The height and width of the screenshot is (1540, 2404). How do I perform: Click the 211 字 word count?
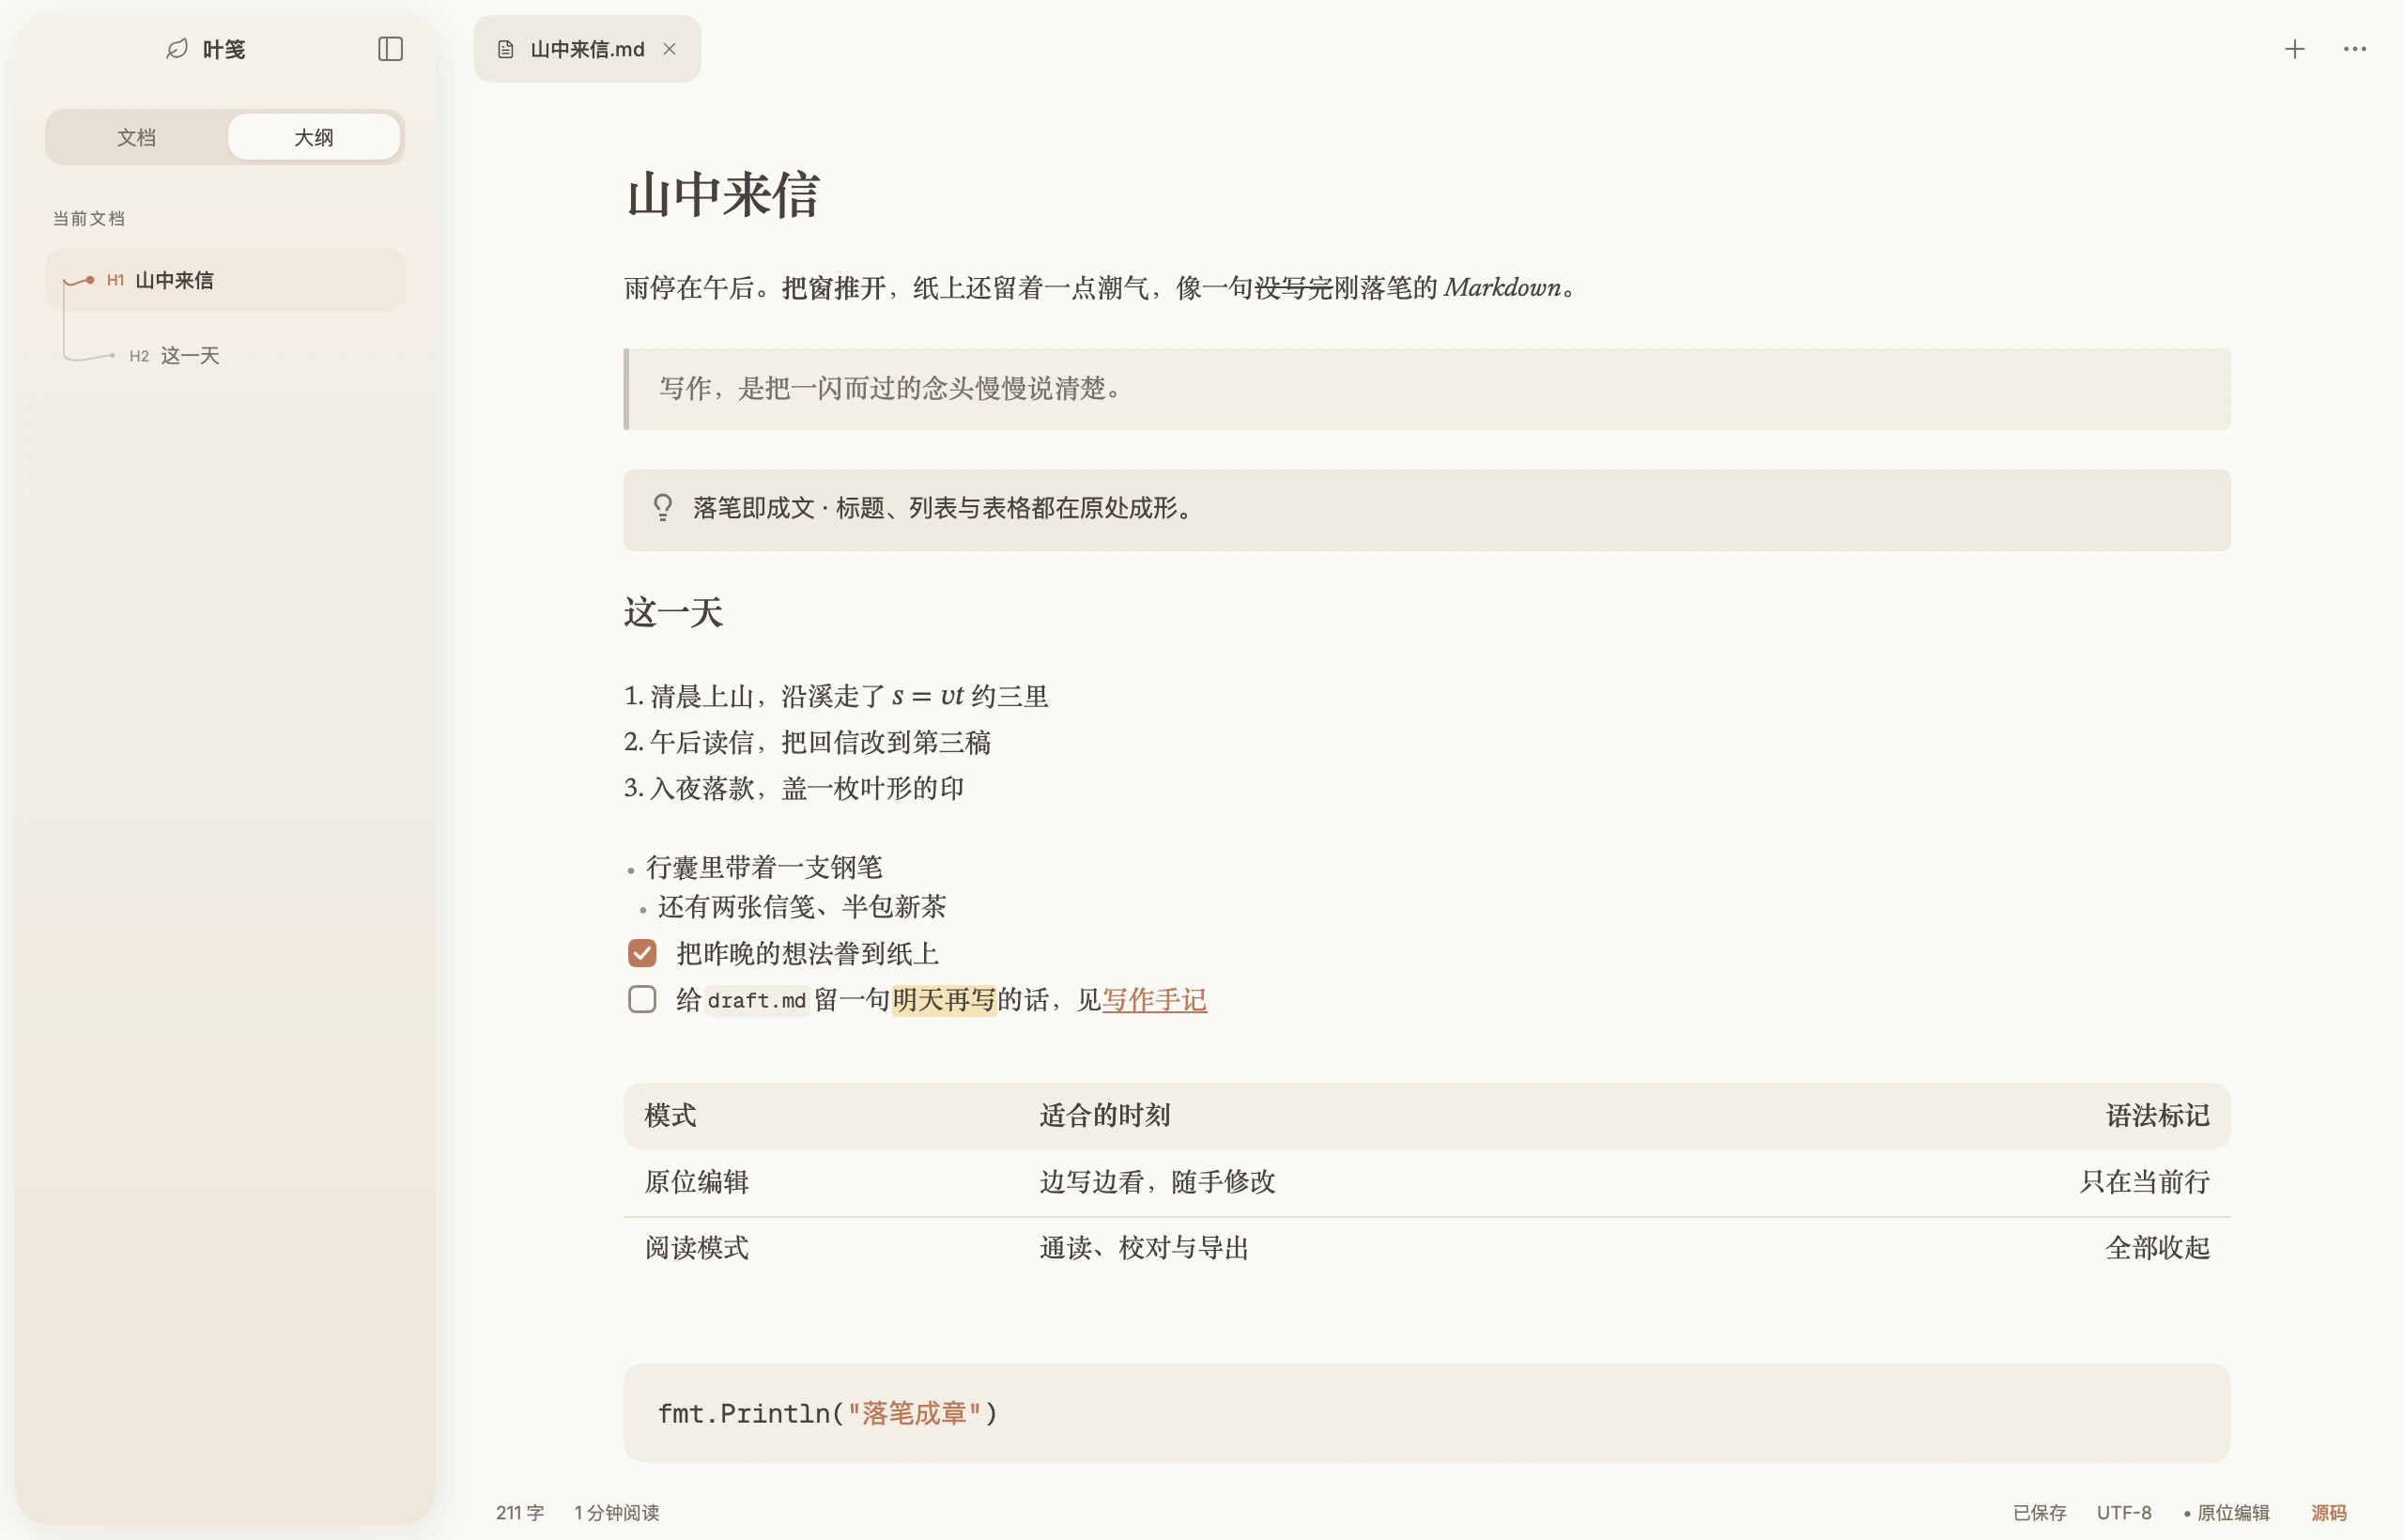click(x=520, y=1512)
